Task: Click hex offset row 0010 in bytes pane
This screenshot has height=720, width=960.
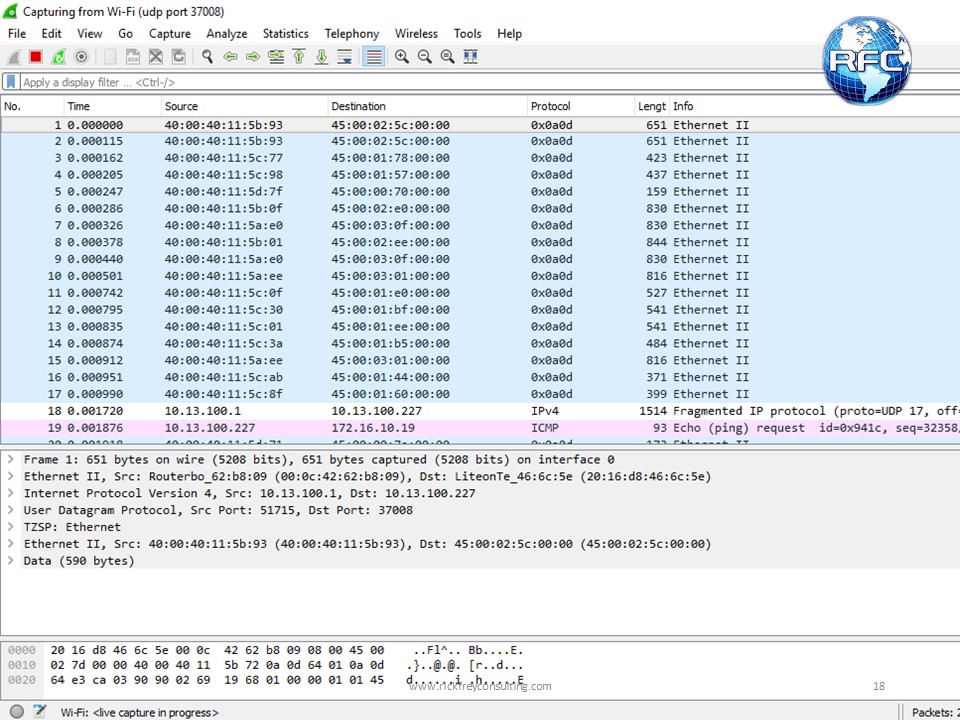Action: [x=22, y=665]
